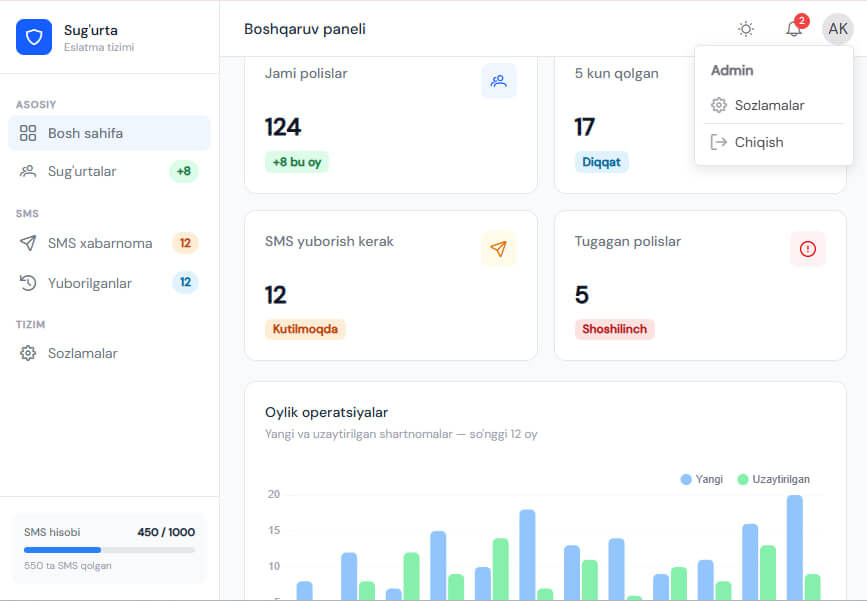
Task: Click gear icon beside Sozlamalar in dropdown
Action: tap(718, 105)
